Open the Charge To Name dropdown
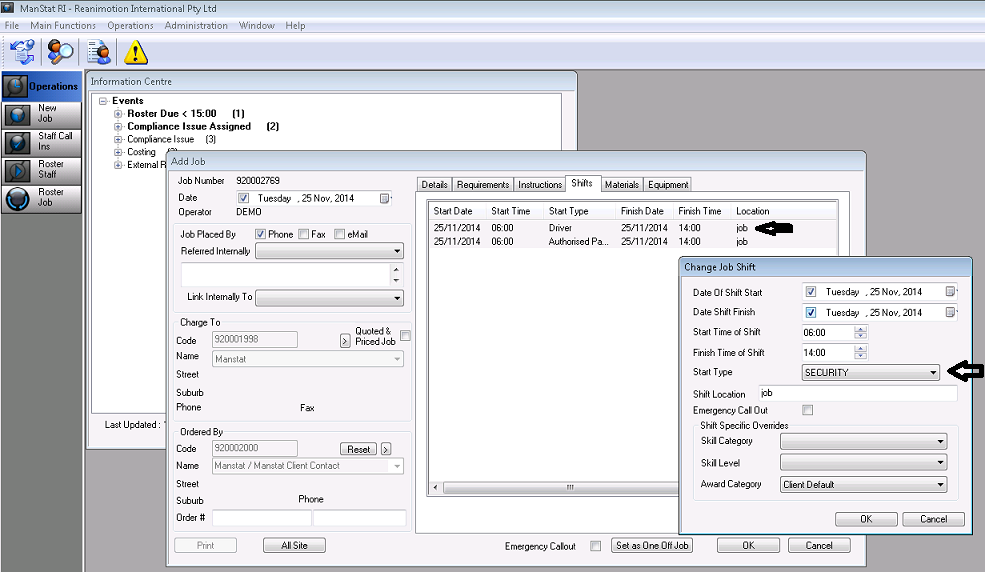Viewport: 985px width, 572px height. pyautogui.click(x=308, y=359)
